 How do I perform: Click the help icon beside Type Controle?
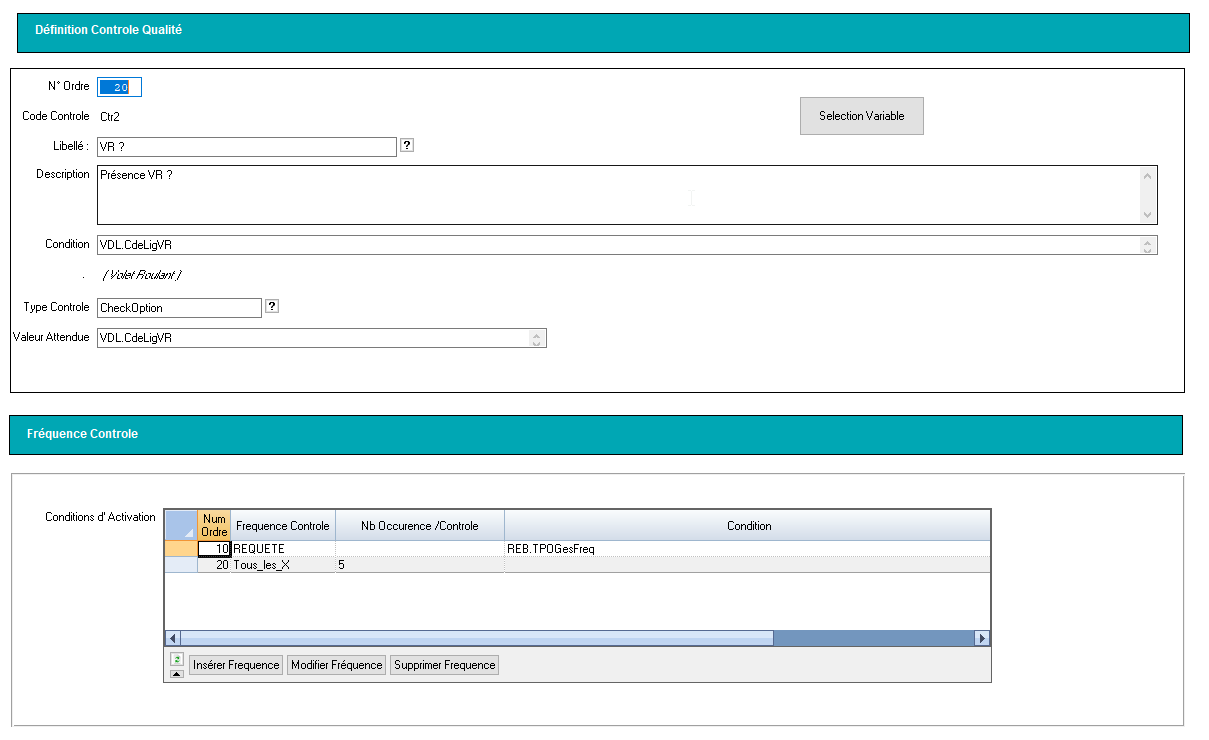[x=272, y=306]
